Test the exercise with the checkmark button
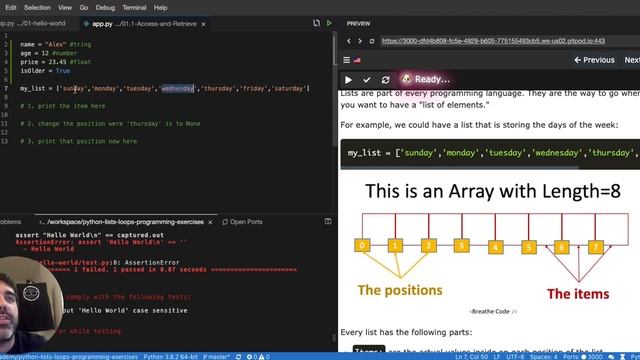Screen dimensions: 640x360 pyautogui.click(x=367, y=80)
